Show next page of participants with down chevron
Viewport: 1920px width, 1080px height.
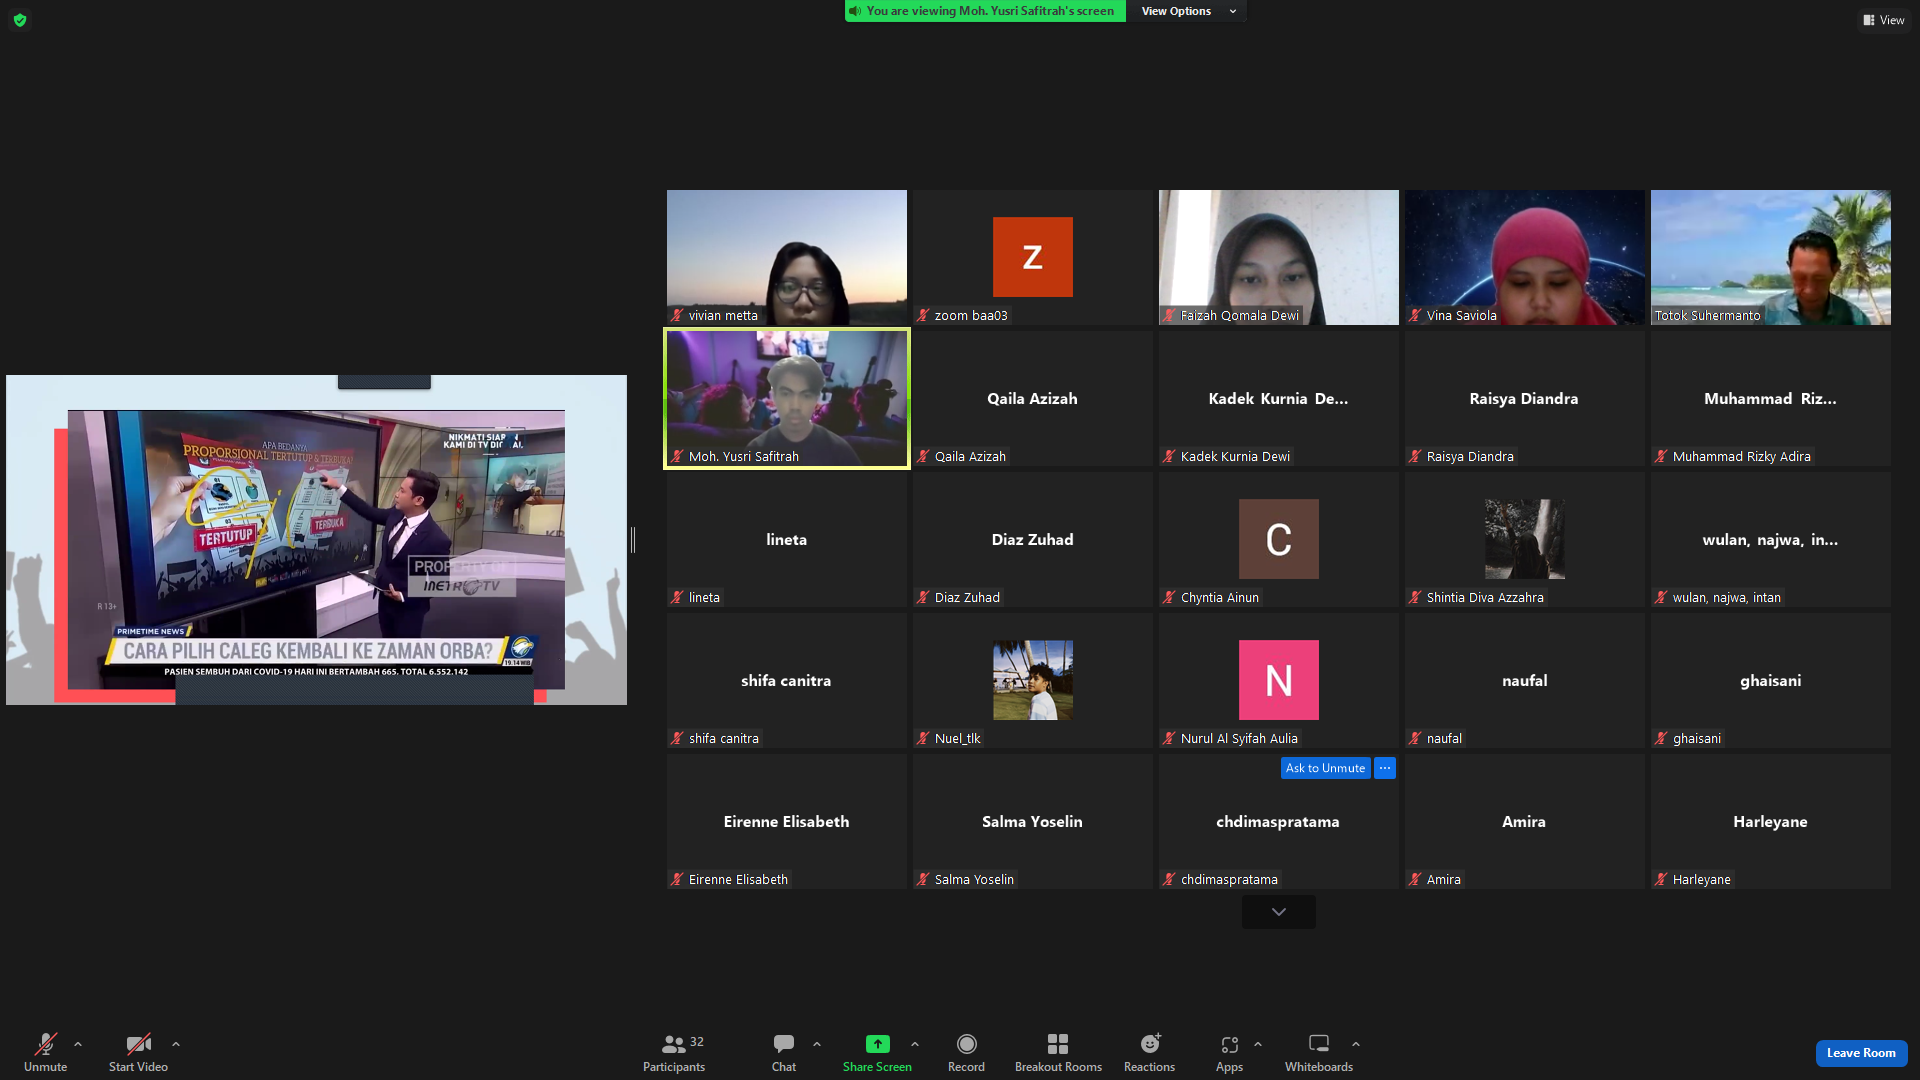click(1279, 912)
